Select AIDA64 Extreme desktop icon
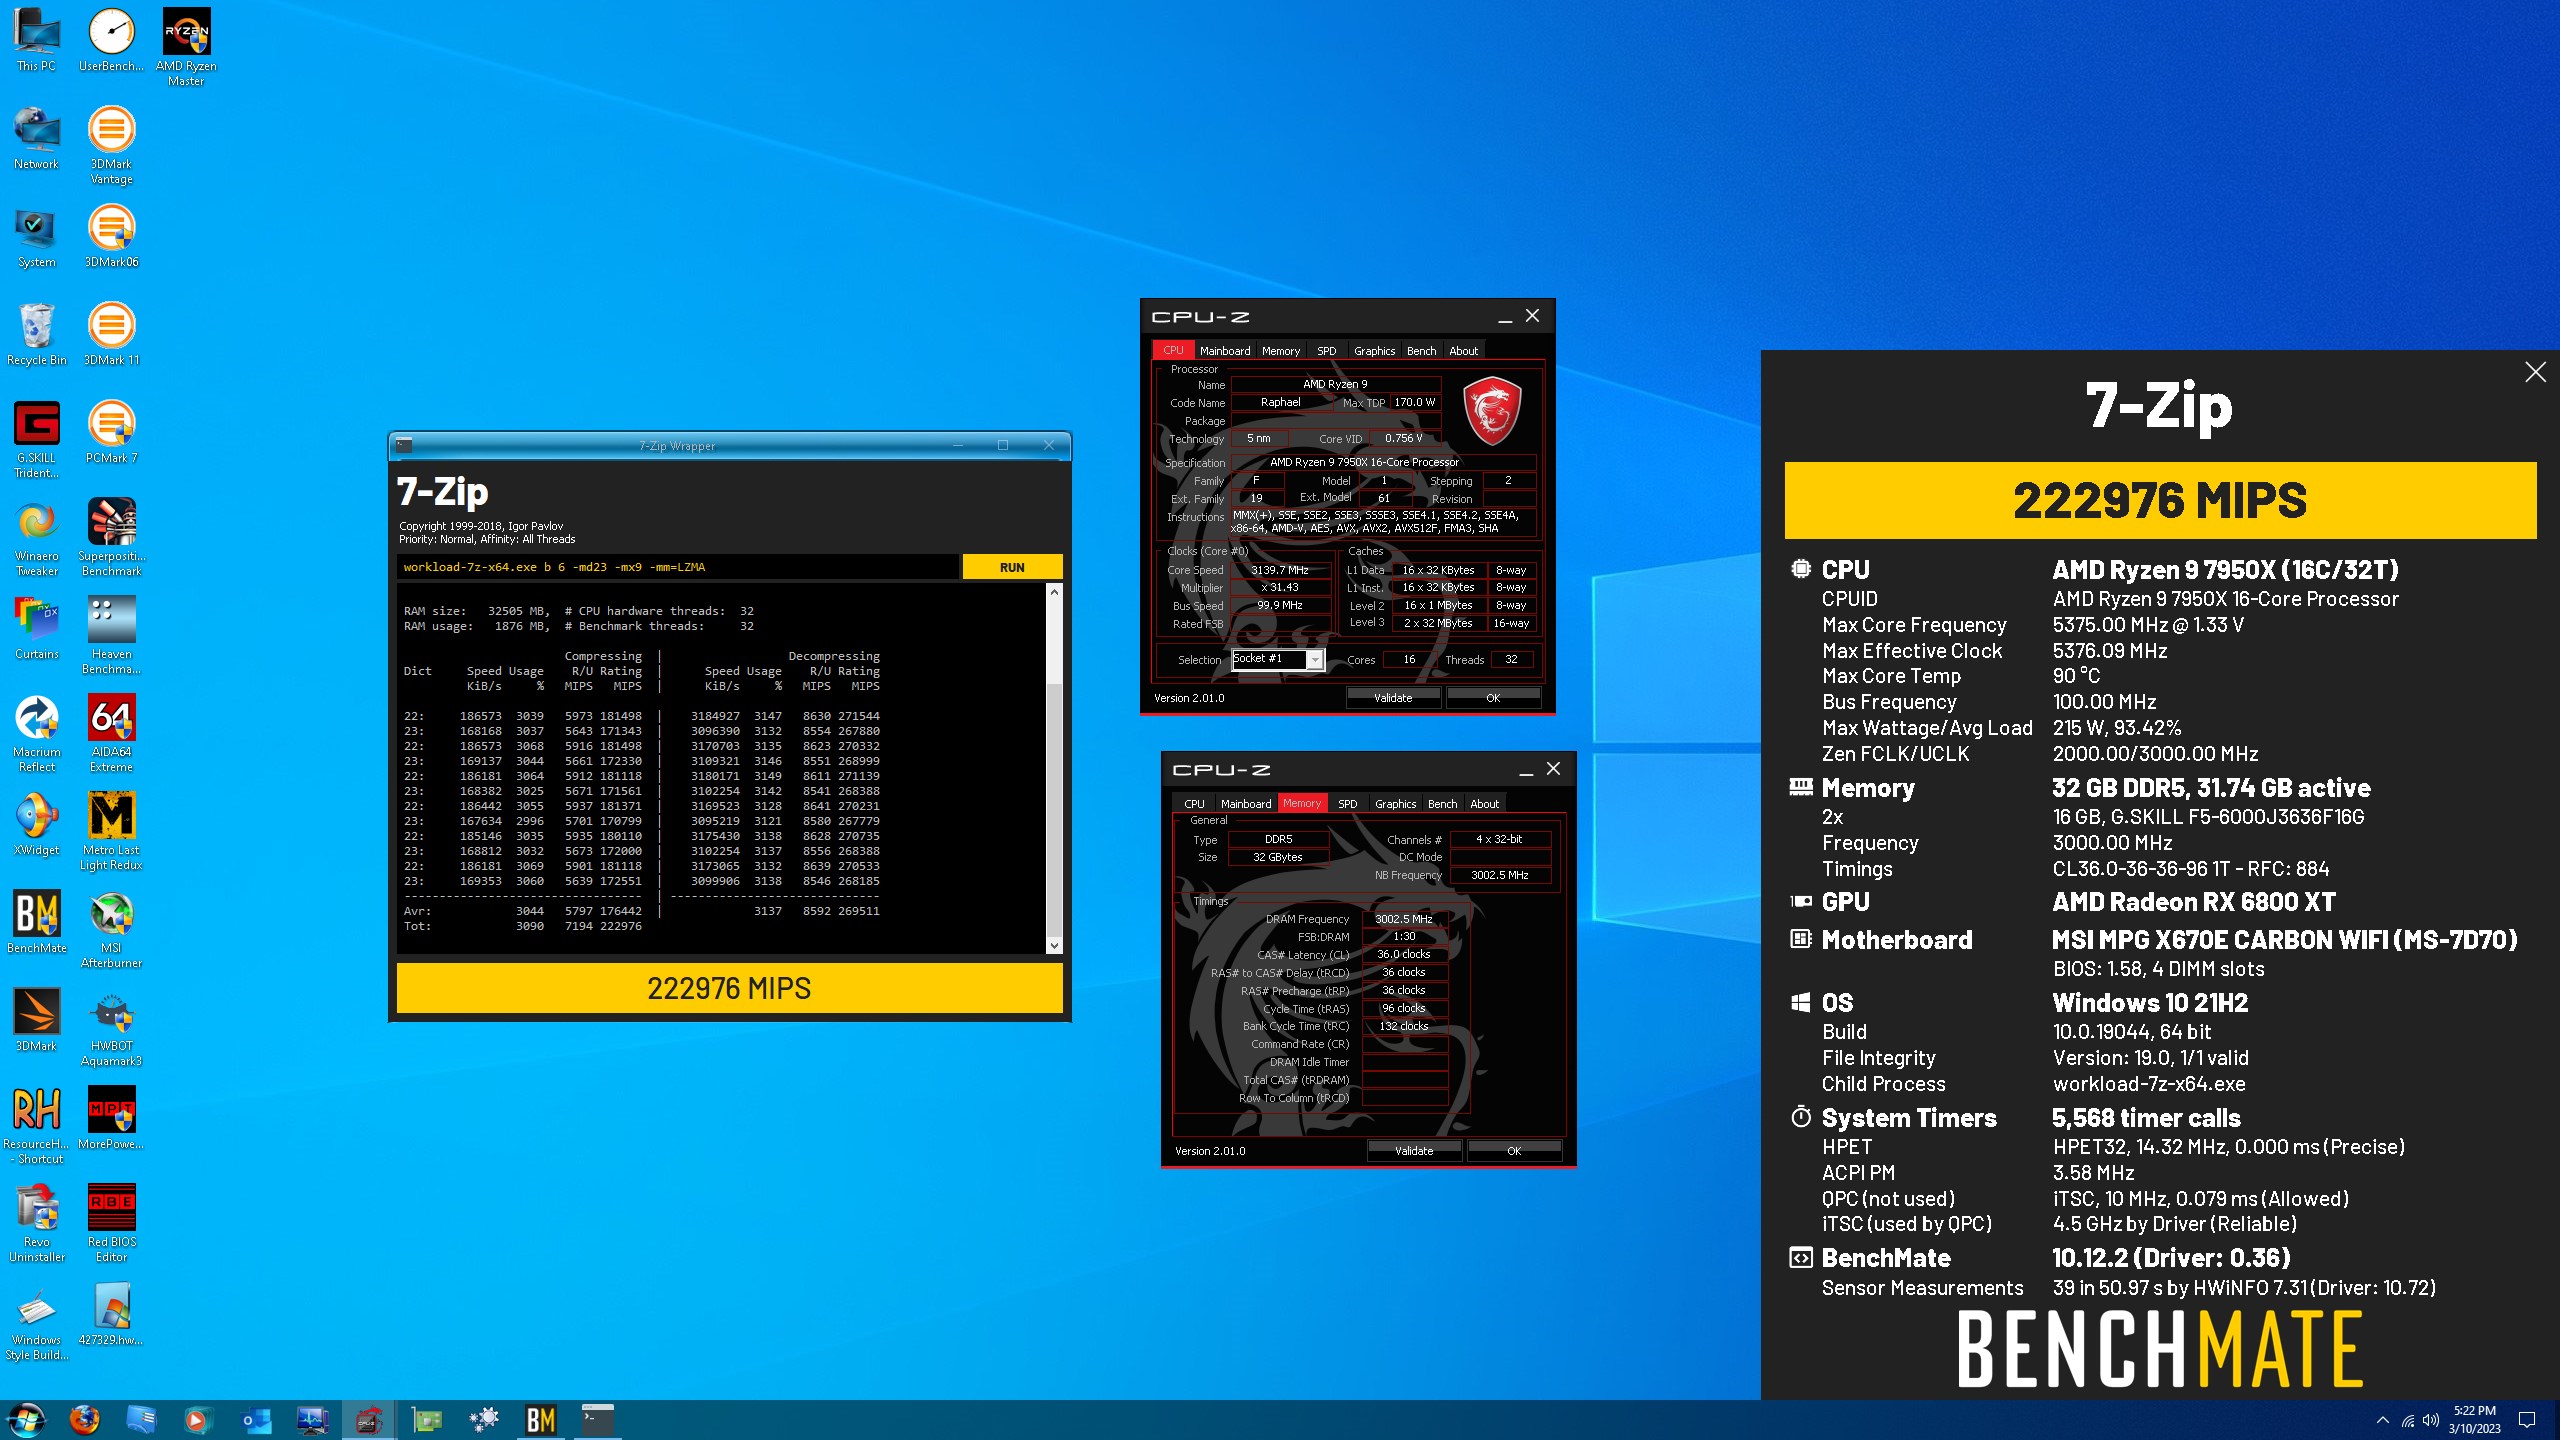2560x1440 pixels. pos(111,734)
